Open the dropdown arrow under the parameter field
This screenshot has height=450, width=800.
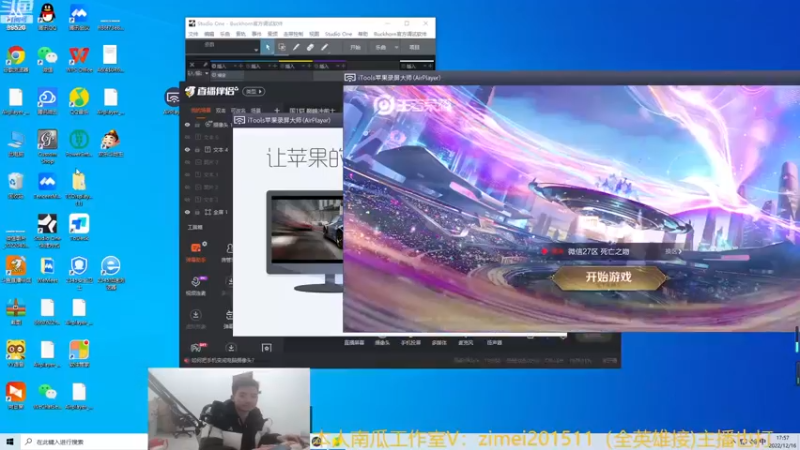pyautogui.click(x=256, y=50)
